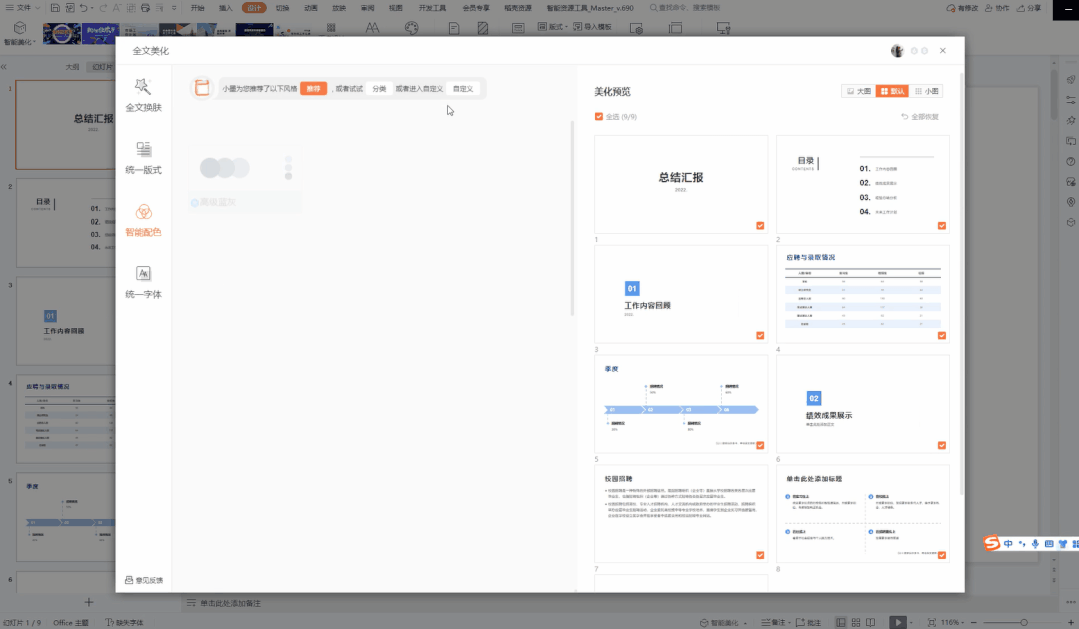Uncheck preview slide 2 目录 checkbox
This screenshot has height=629, width=1079.
[x=942, y=226]
